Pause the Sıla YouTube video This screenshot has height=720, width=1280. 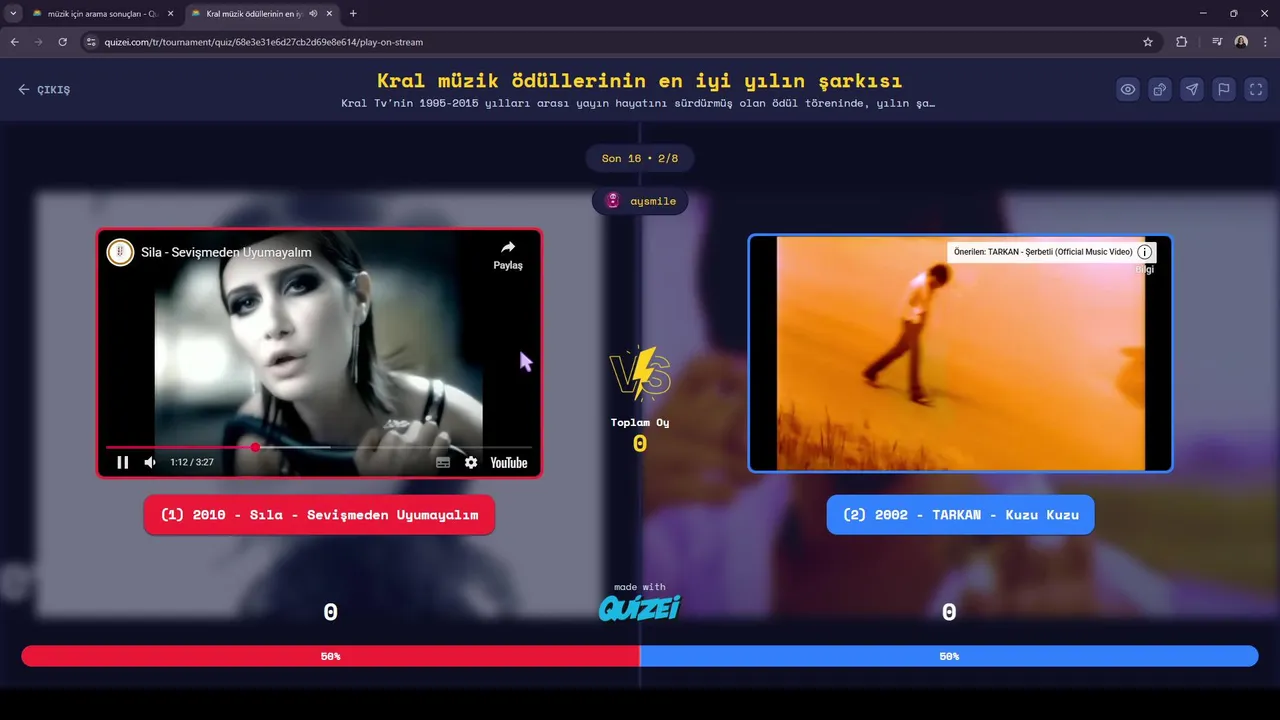123,462
